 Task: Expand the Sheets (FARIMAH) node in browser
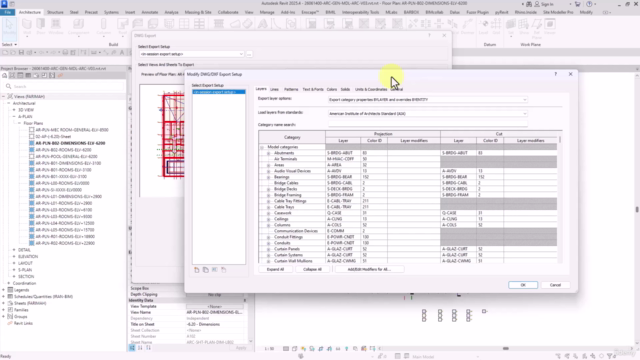point(4,303)
